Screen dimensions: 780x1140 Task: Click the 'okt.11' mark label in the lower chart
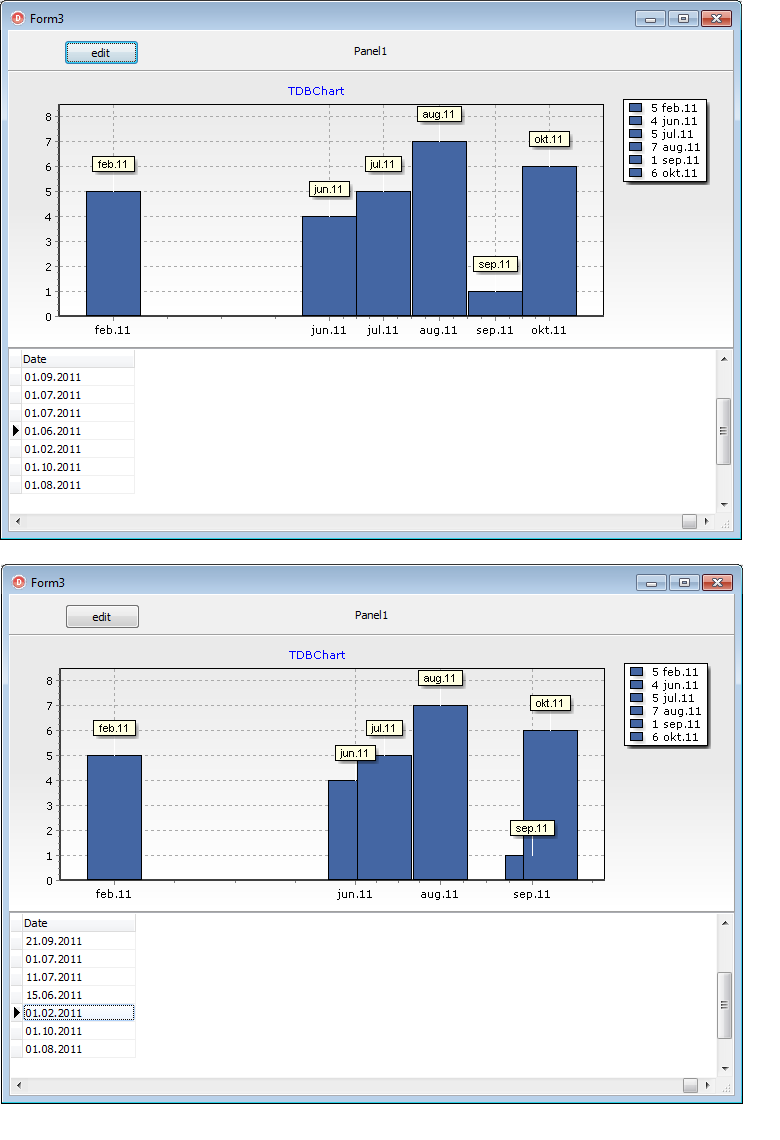pyautogui.click(x=550, y=703)
